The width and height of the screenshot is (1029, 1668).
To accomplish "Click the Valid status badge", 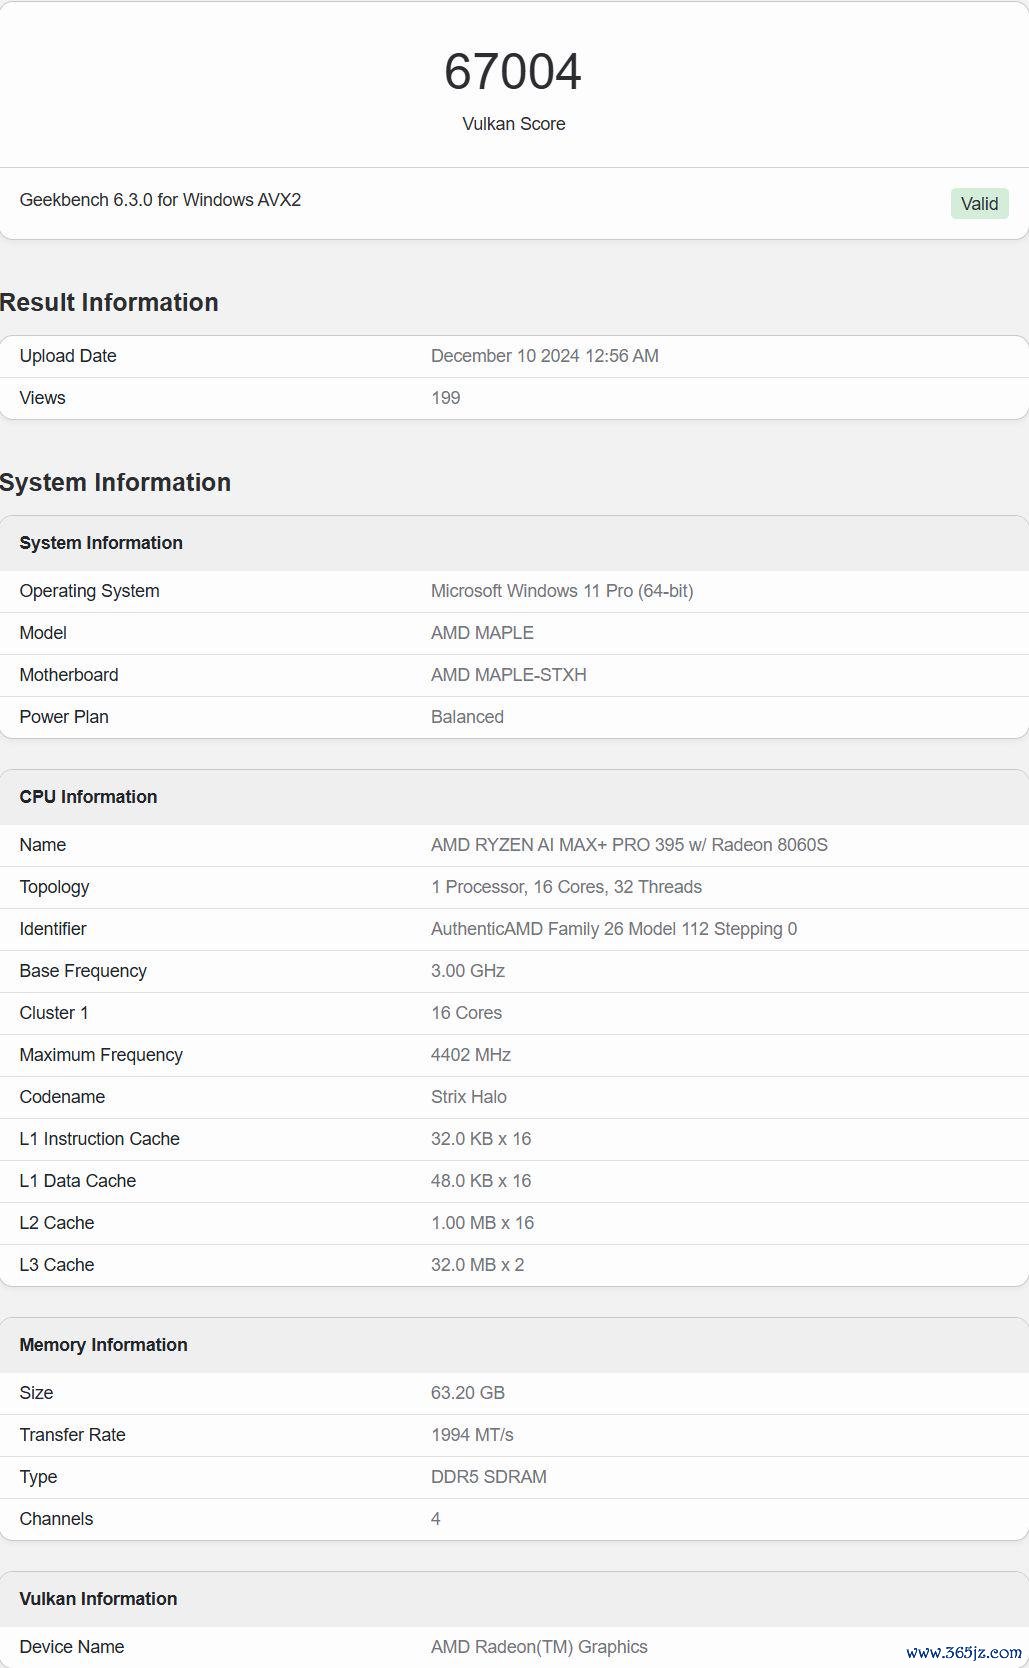I will (979, 204).
